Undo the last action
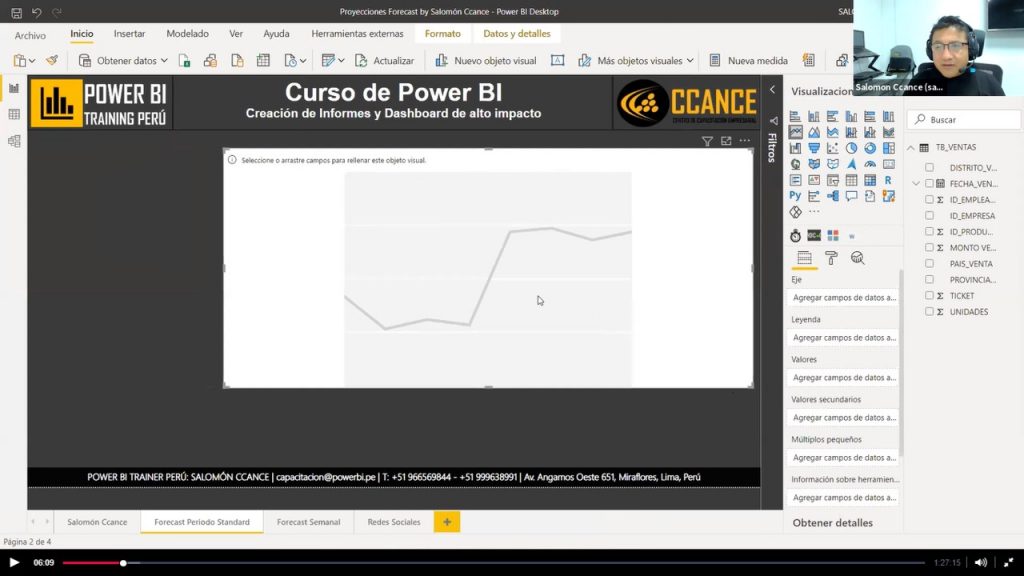Image resolution: width=1024 pixels, height=576 pixels. click(37, 12)
